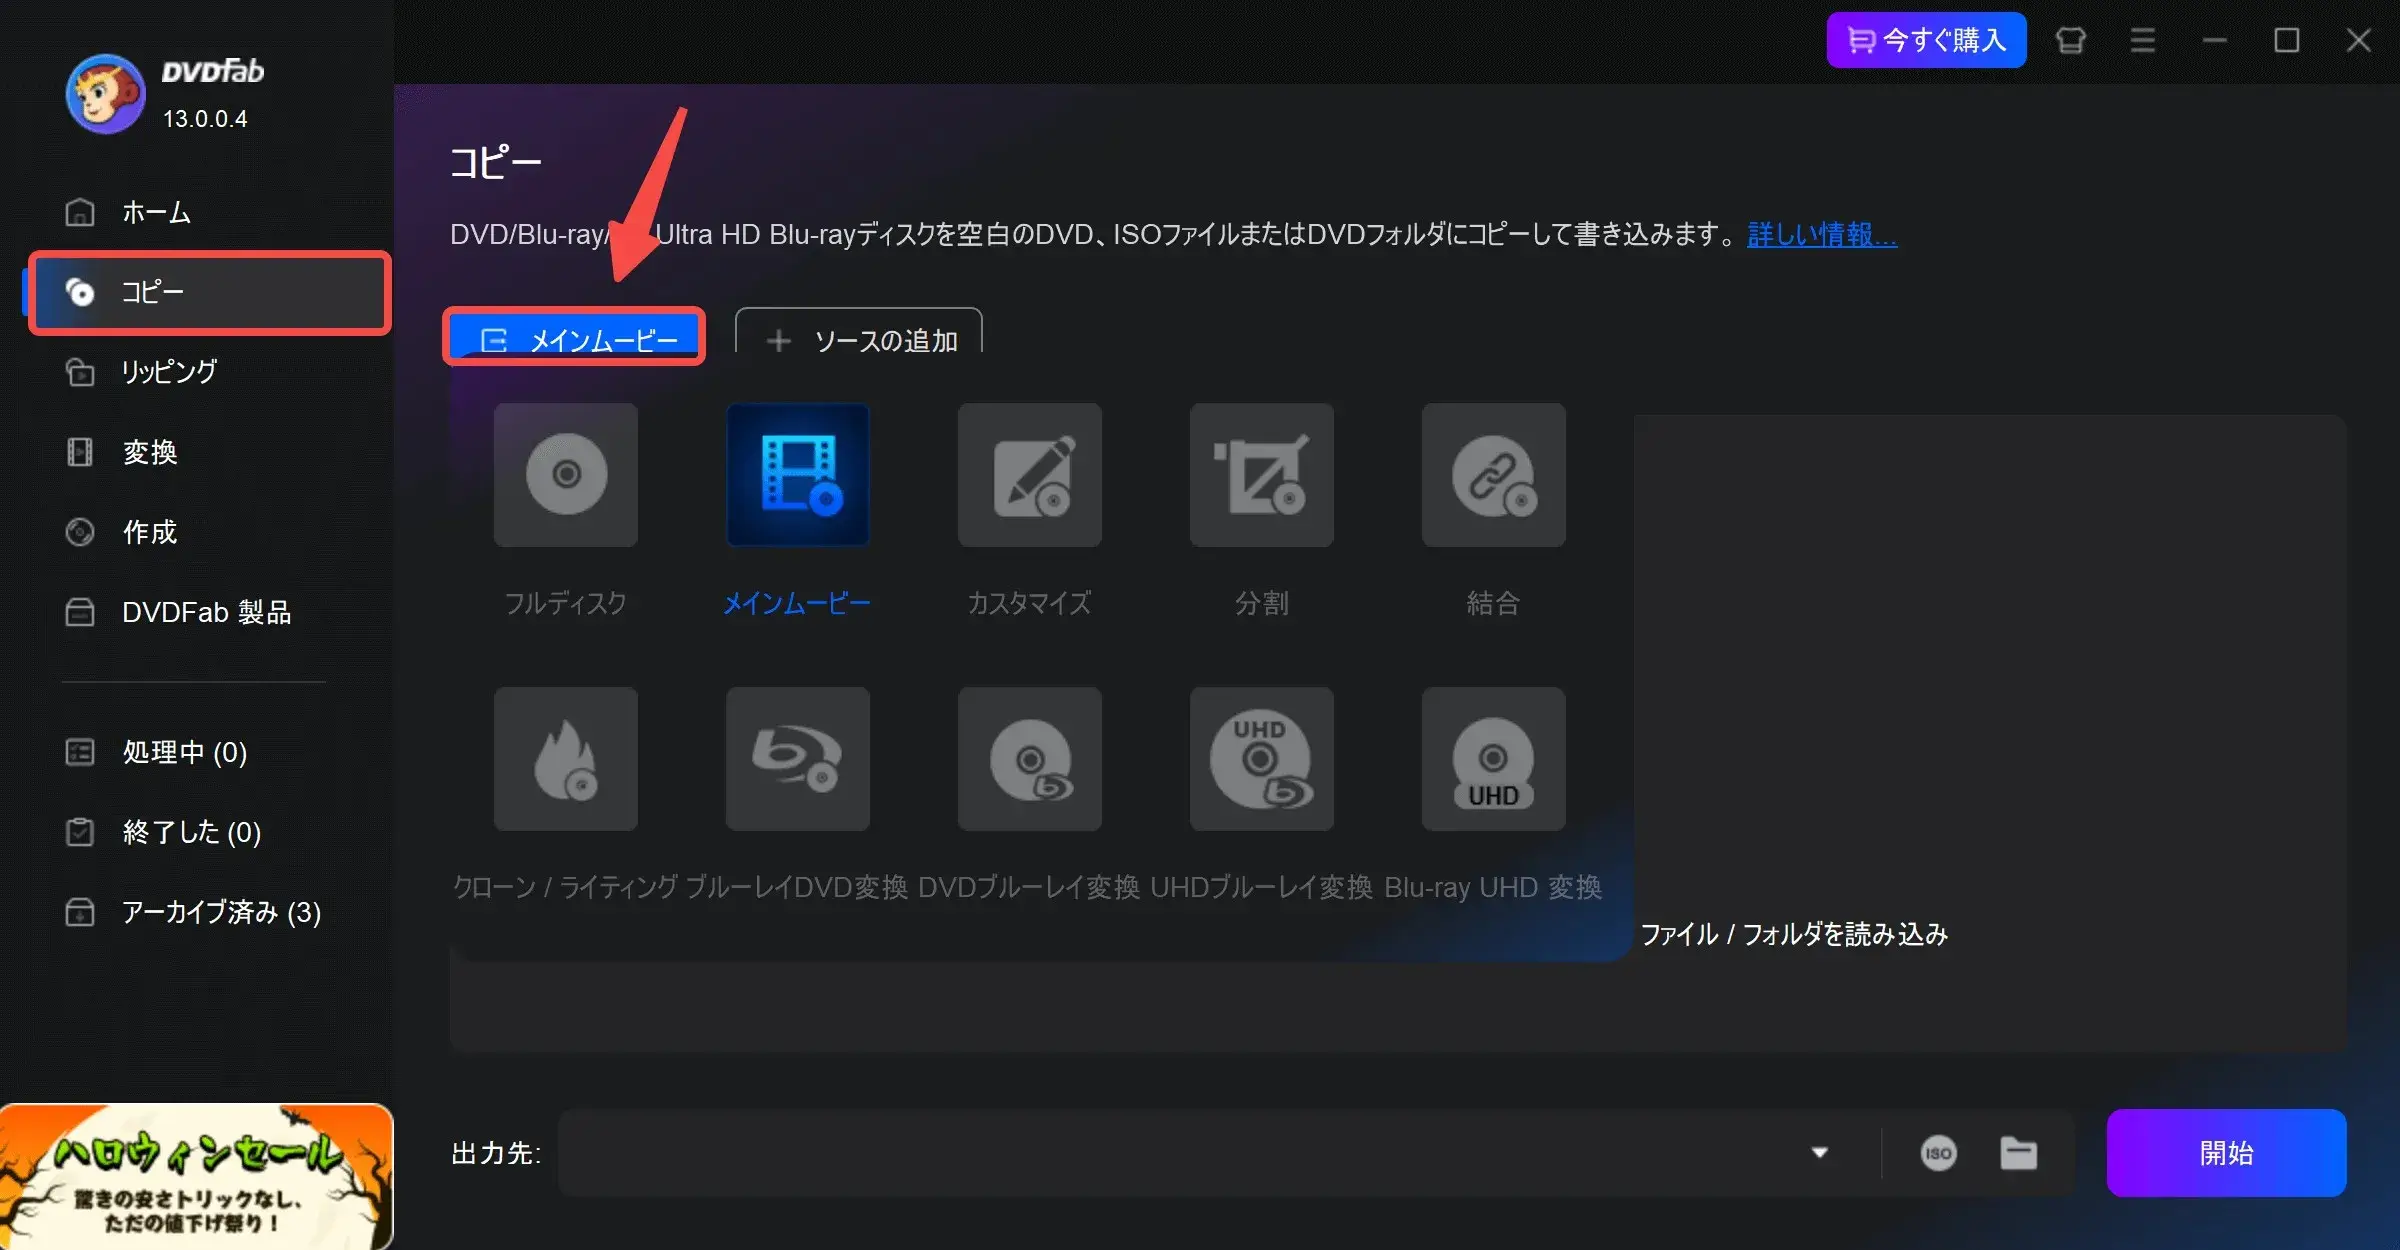The width and height of the screenshot is (2400, 1250).
Task: Click the 開始 start button
Action: pos(2226,1153)
